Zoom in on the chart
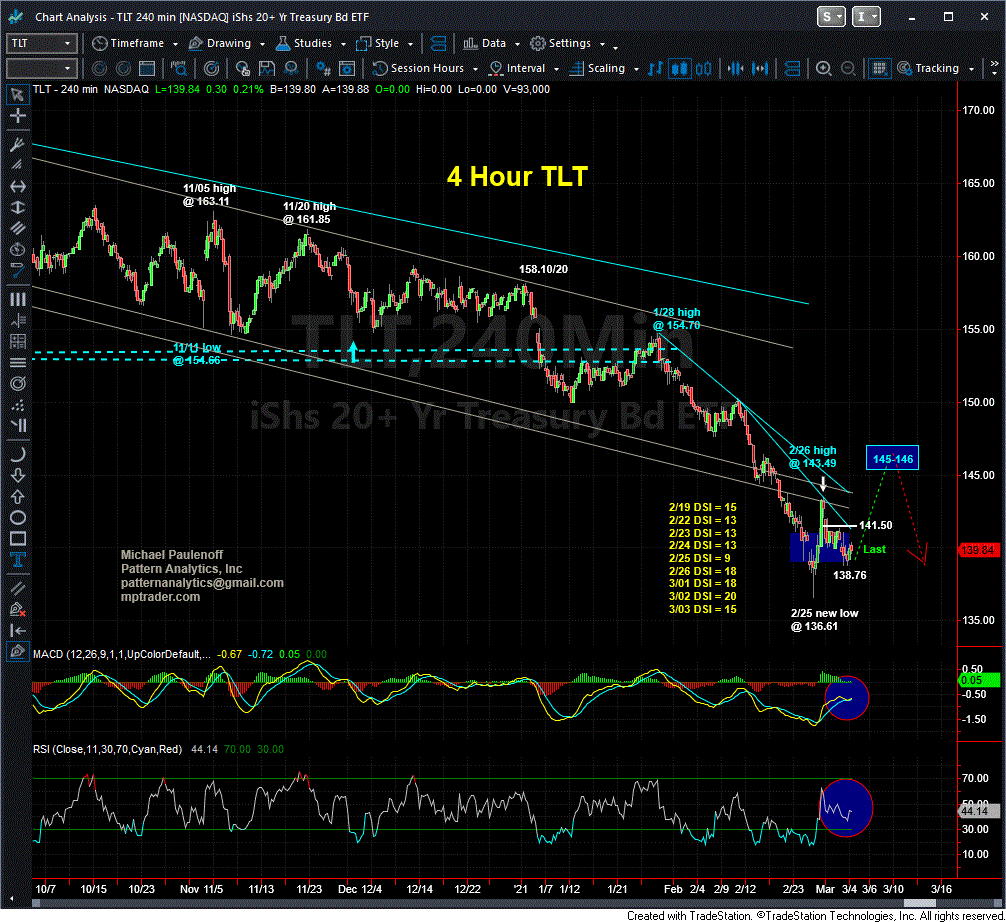Image resolution: width=1006 pixels, height=922 pixels. (823, 69)
